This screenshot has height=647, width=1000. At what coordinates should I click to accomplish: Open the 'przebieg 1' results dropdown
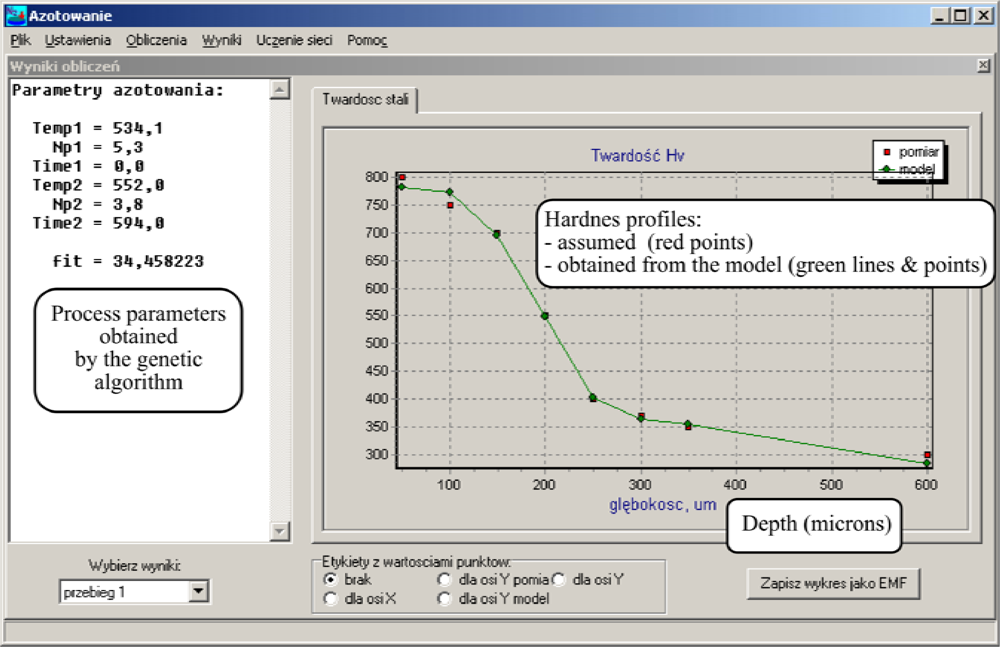tap(199, 592)
